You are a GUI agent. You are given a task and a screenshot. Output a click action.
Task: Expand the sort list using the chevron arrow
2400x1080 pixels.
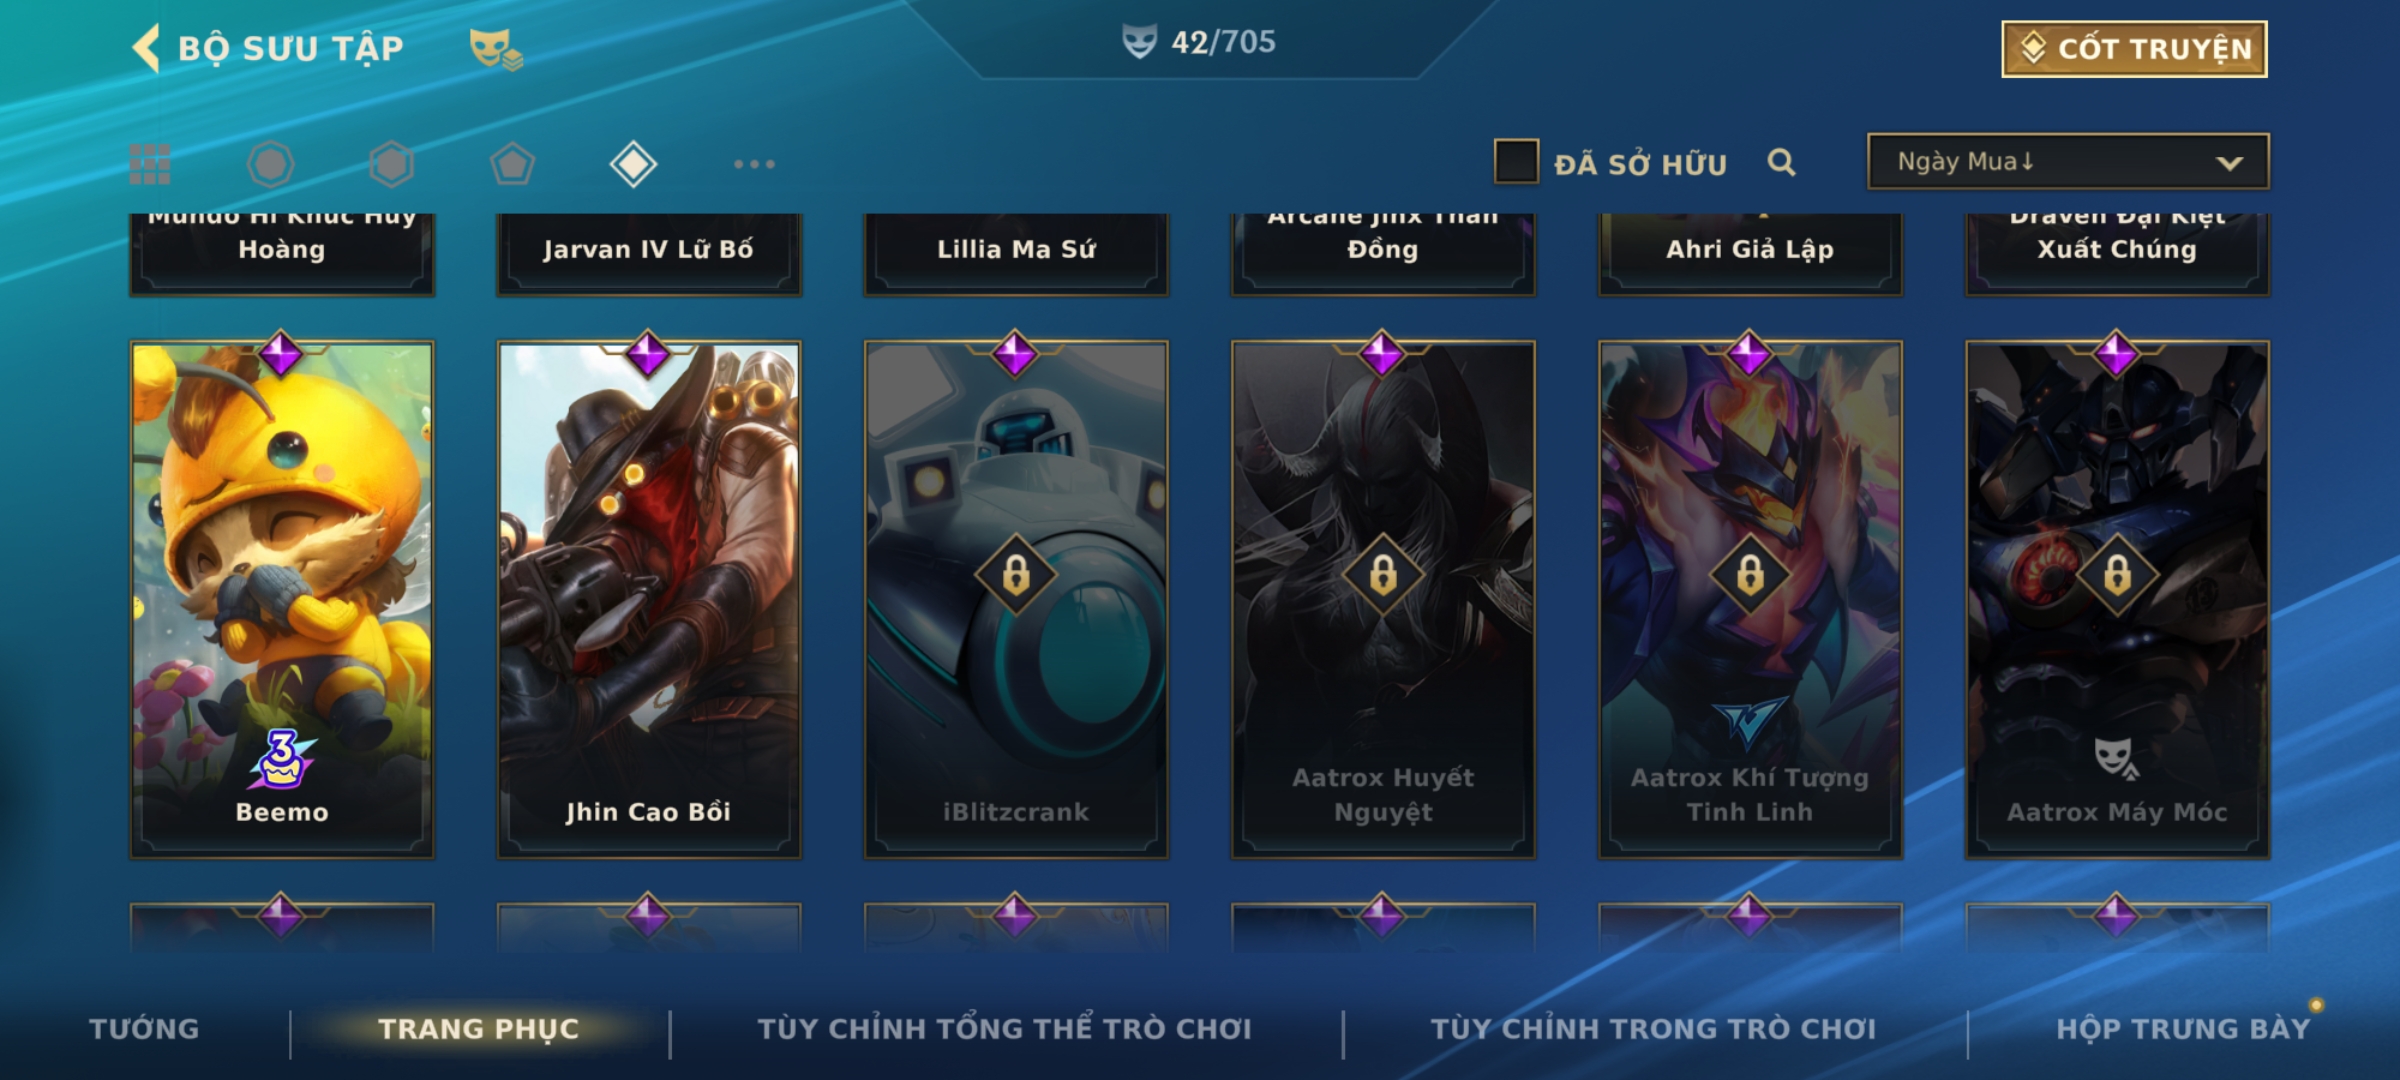tap(2229, 163)
